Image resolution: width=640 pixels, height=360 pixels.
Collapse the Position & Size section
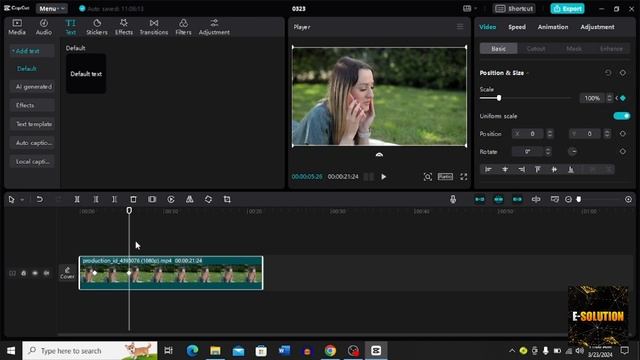pos(527,73)
